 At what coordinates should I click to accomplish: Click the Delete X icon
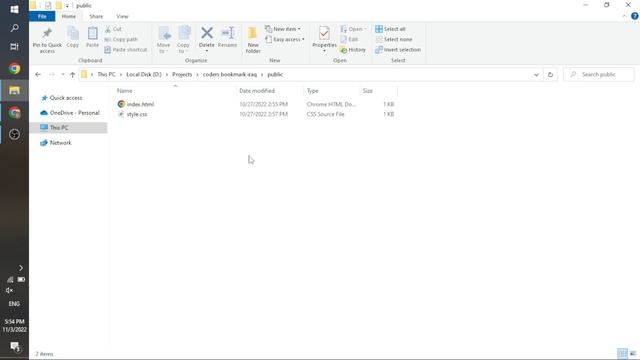click(x=207, y=33)
